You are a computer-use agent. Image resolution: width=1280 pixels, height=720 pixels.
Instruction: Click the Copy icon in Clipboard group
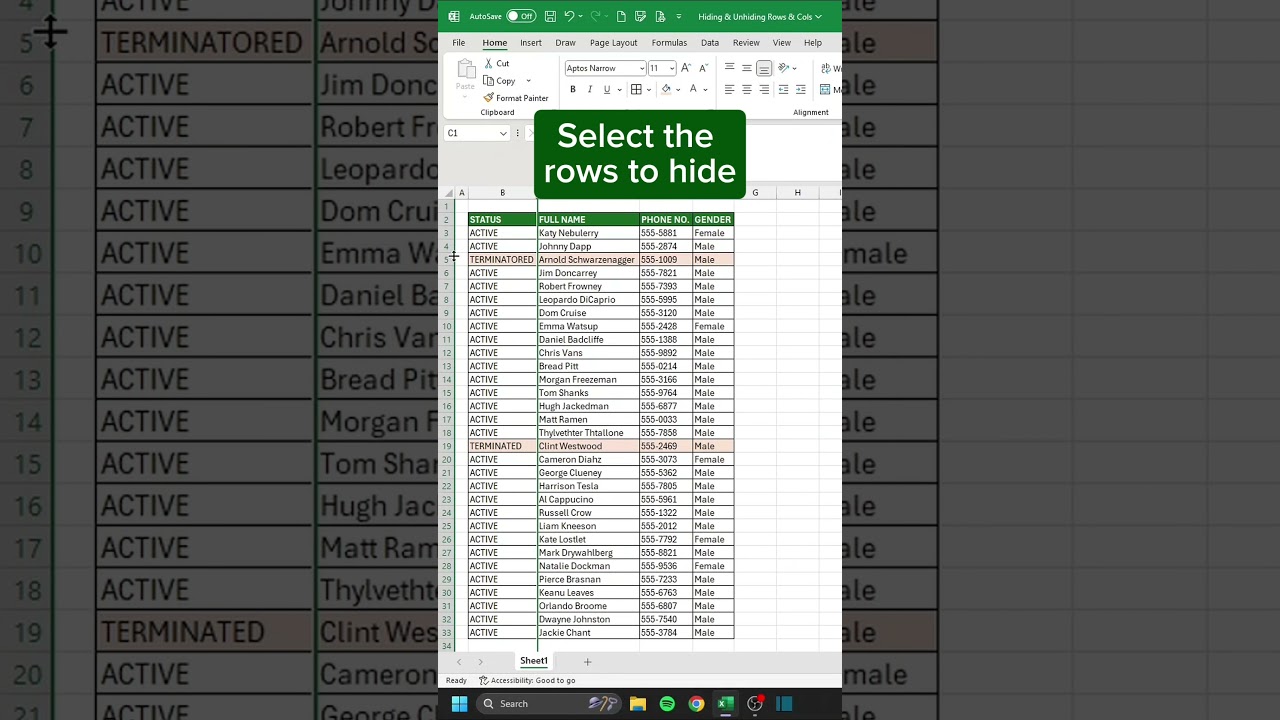pyautogui.click(x=489, y=81)
